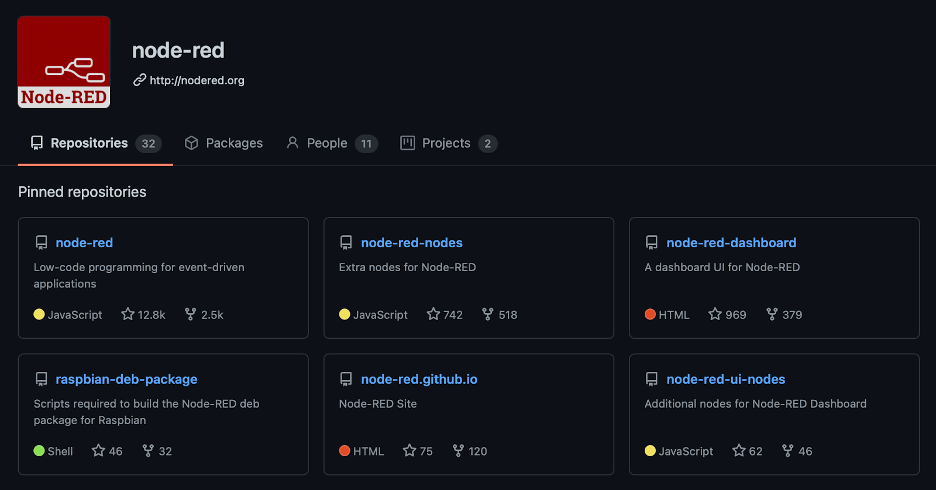Open node-red-ui-nodes repository
The image size is (936, 490).
pos(725,379)
